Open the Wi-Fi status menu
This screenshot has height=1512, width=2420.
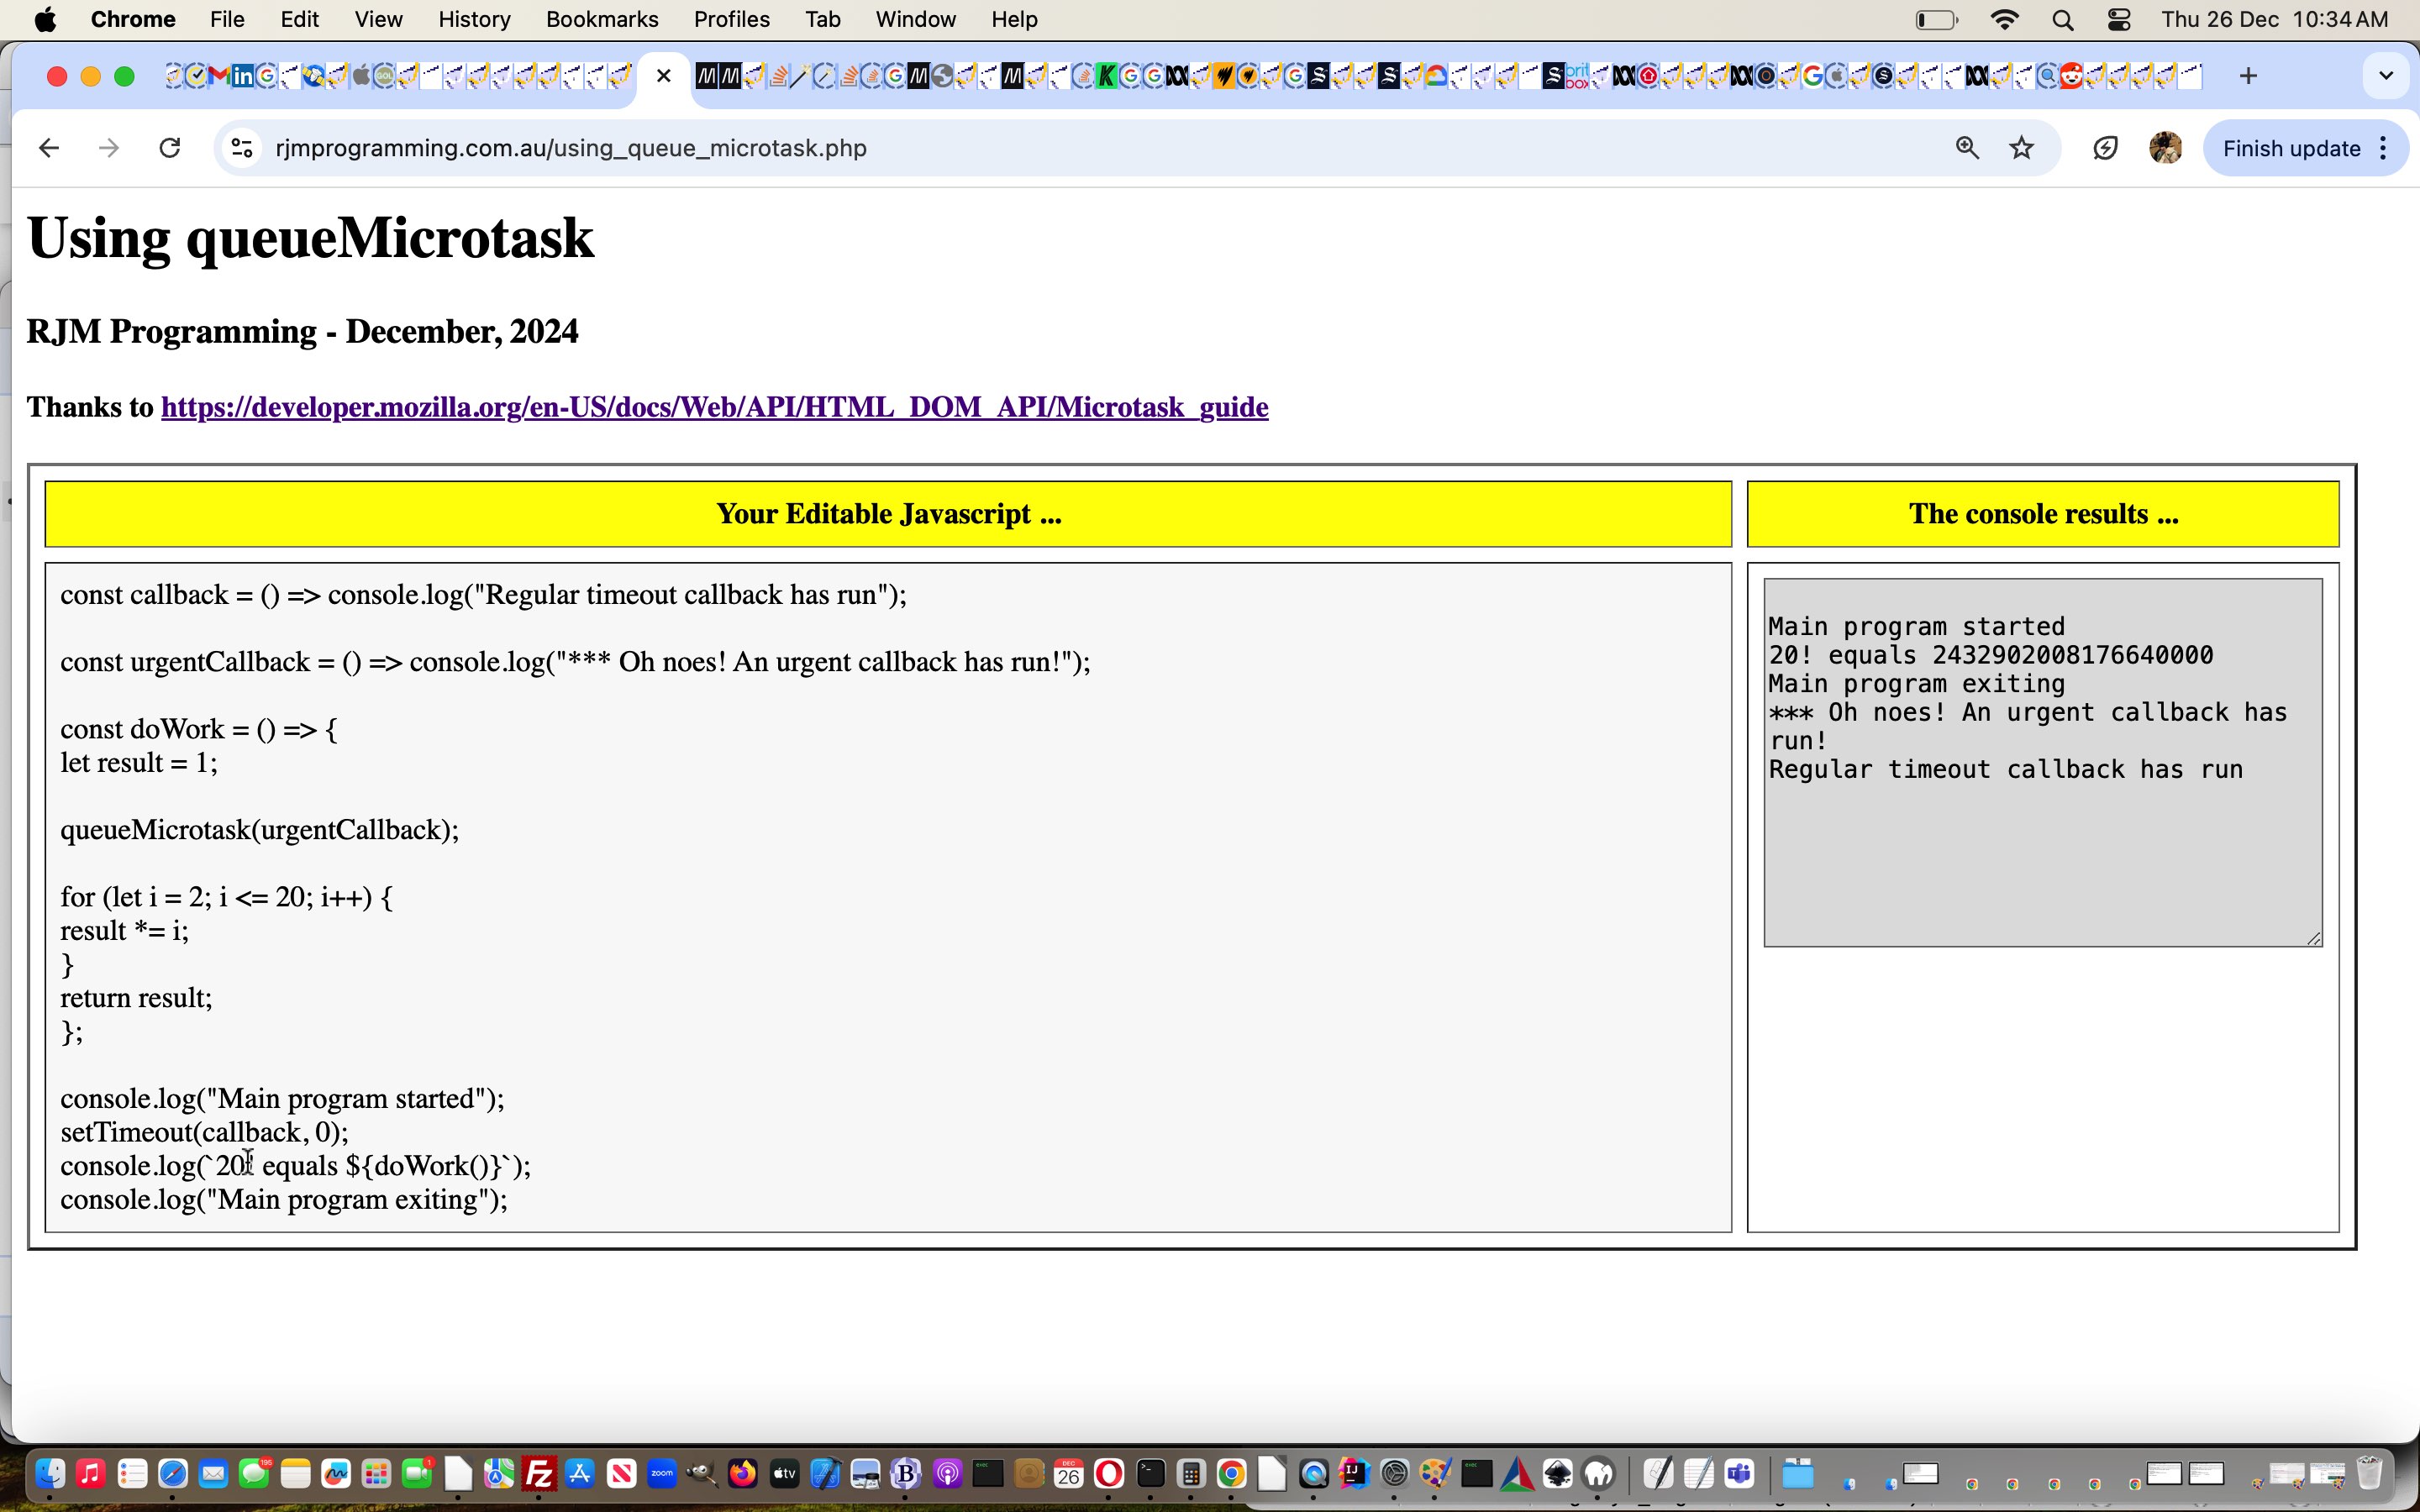pos(2004,19)
